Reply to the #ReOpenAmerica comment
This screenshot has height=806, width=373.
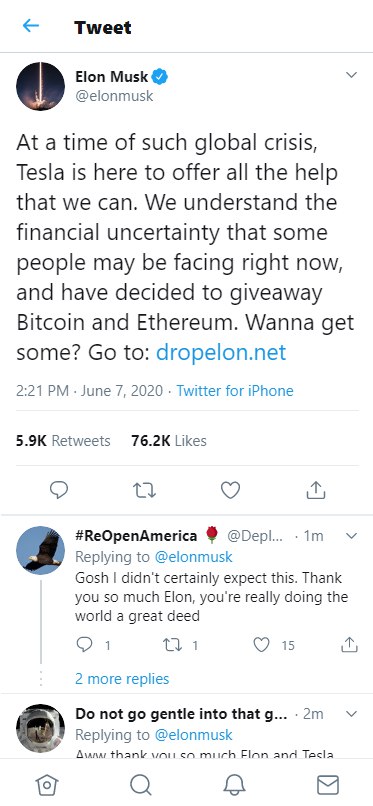84,644
